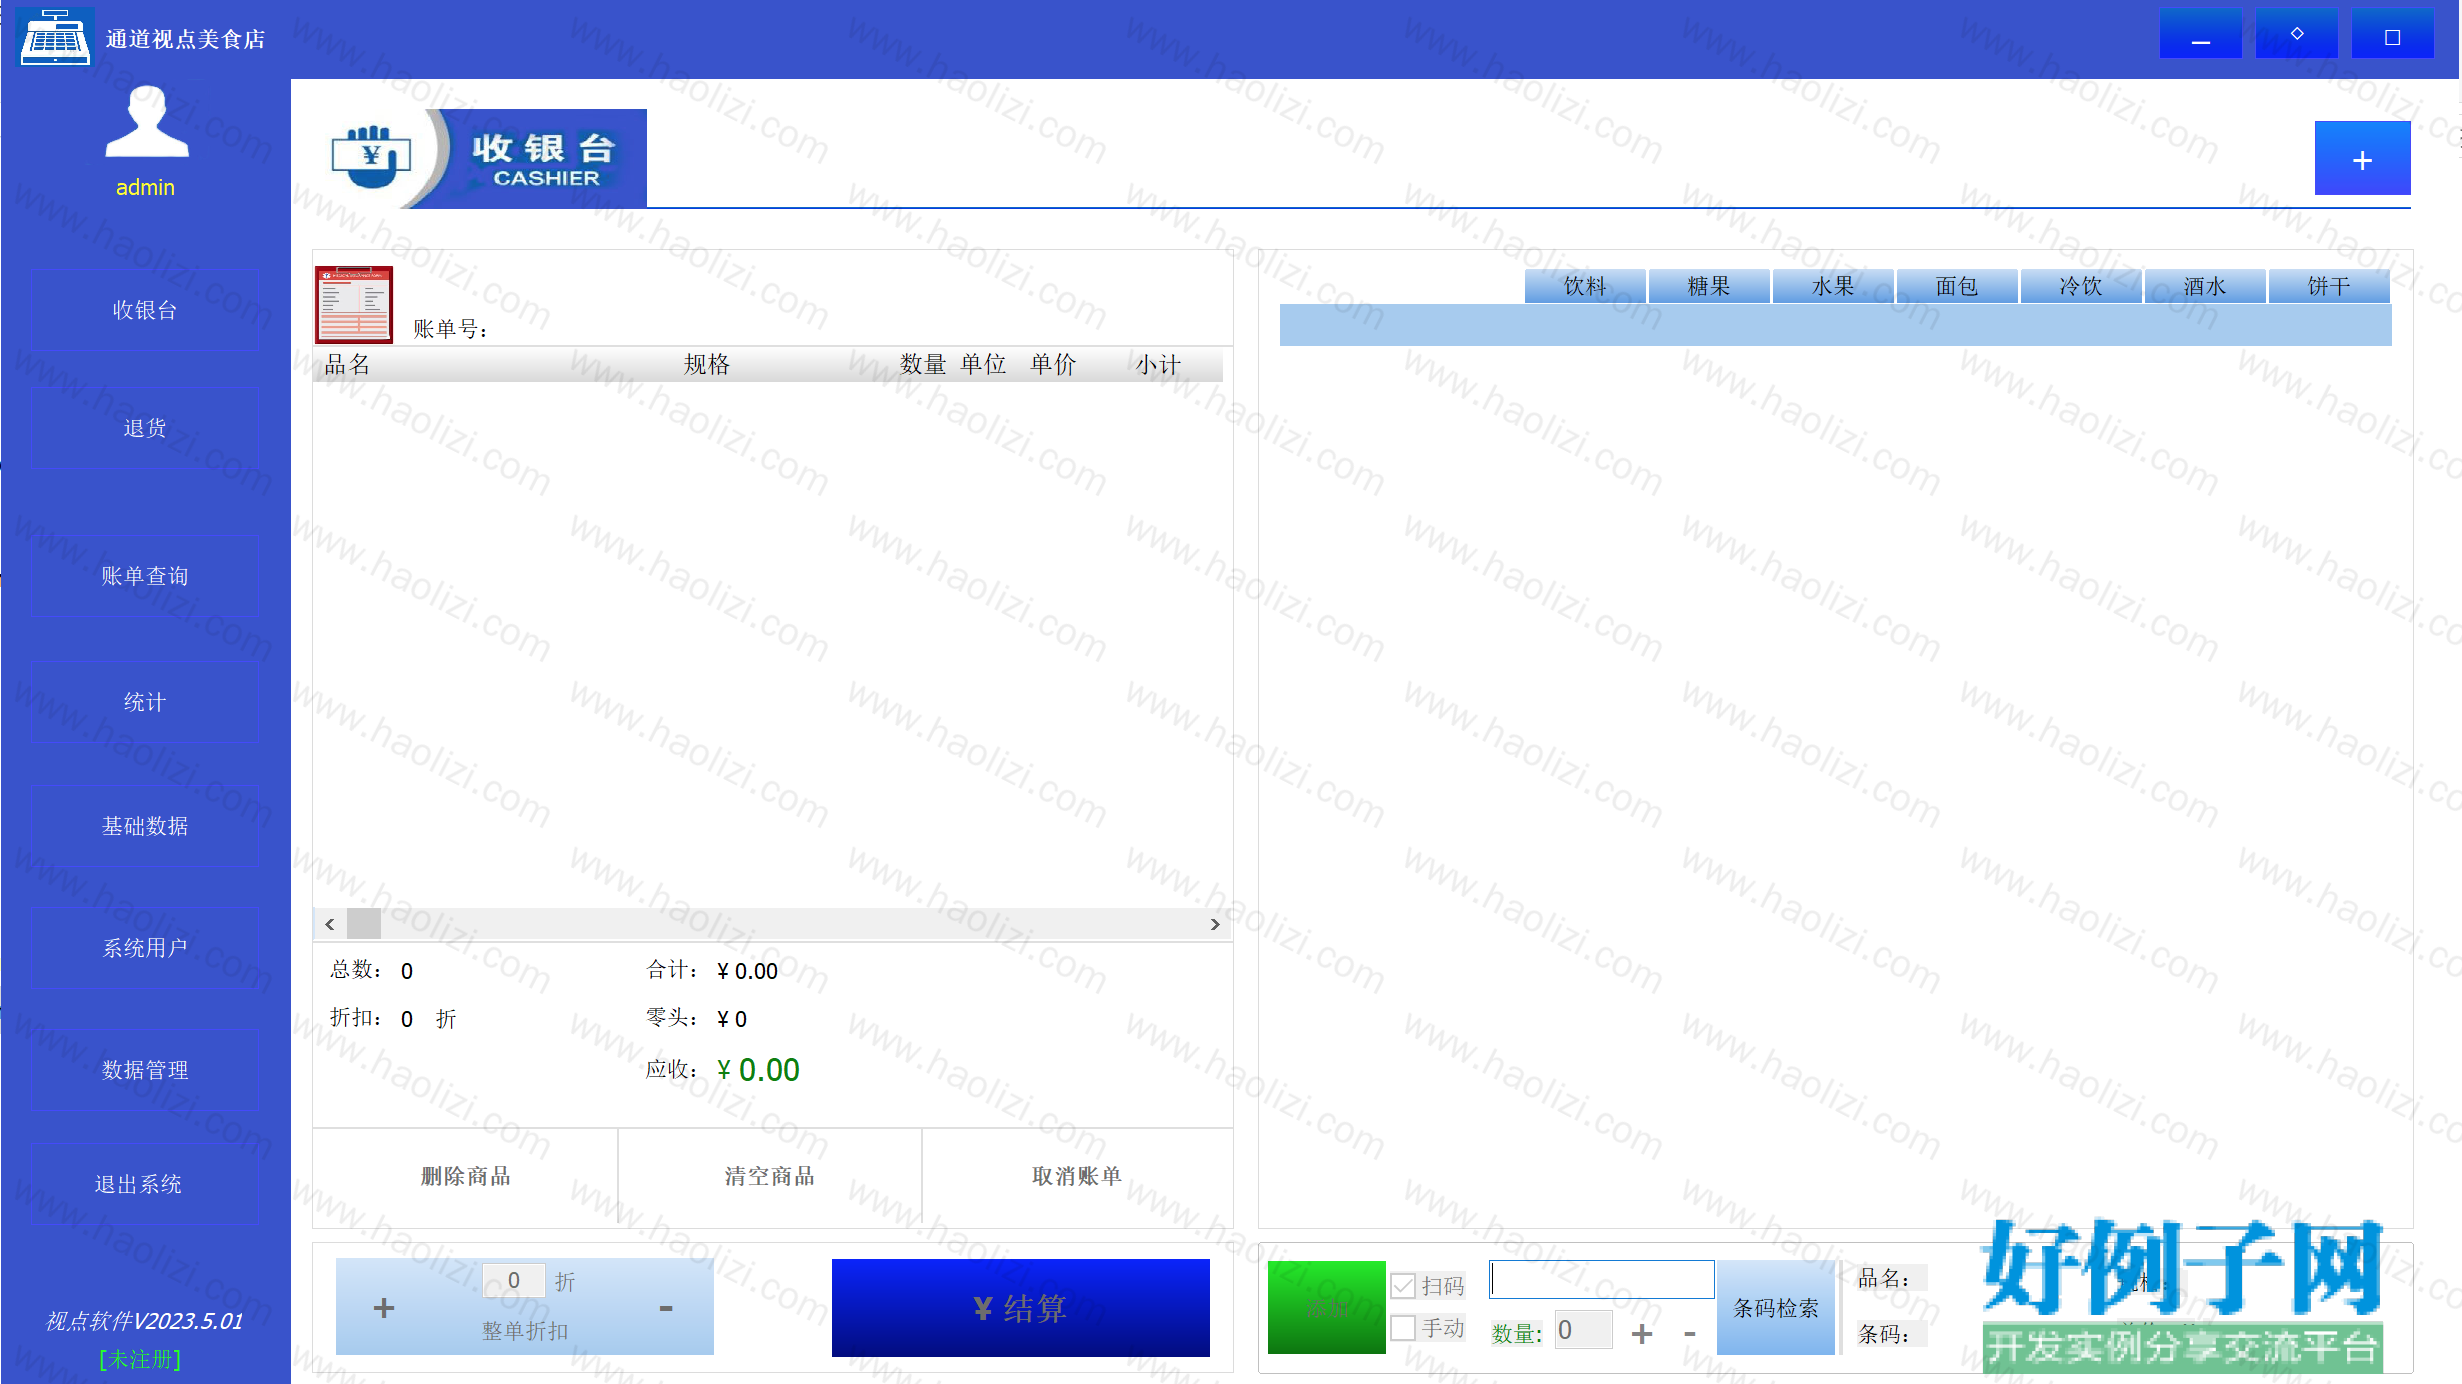The width and height of the screenshot is (2462, 1384).
Task: Click the admin username label
Action: coord(145,187)
